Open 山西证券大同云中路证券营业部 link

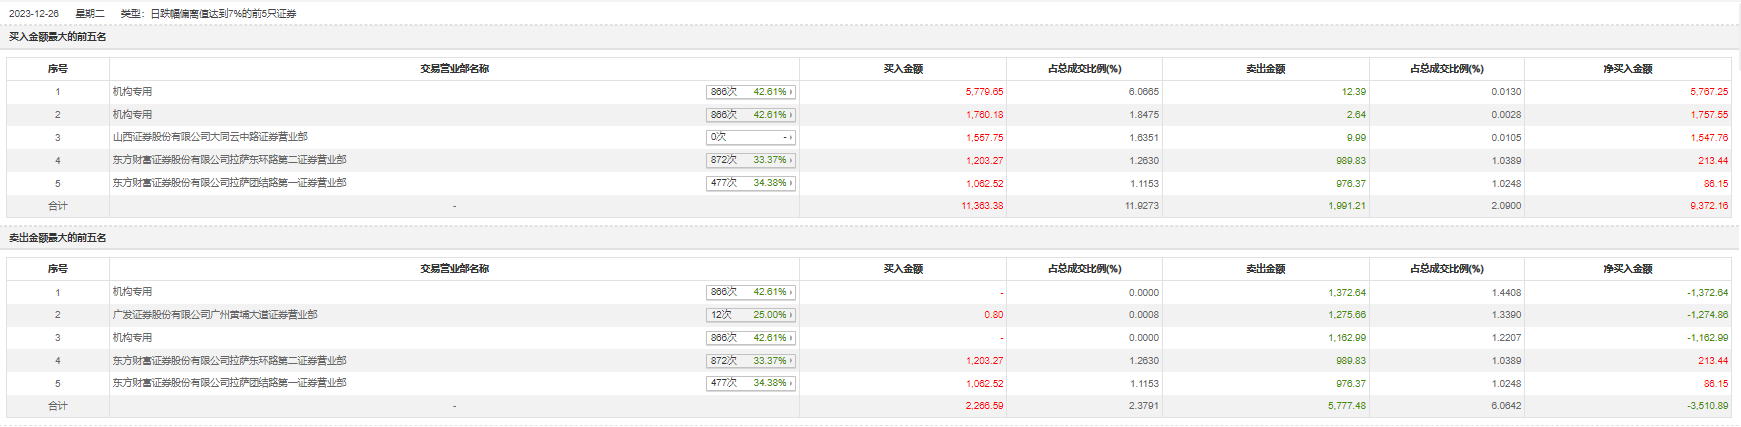210,137
